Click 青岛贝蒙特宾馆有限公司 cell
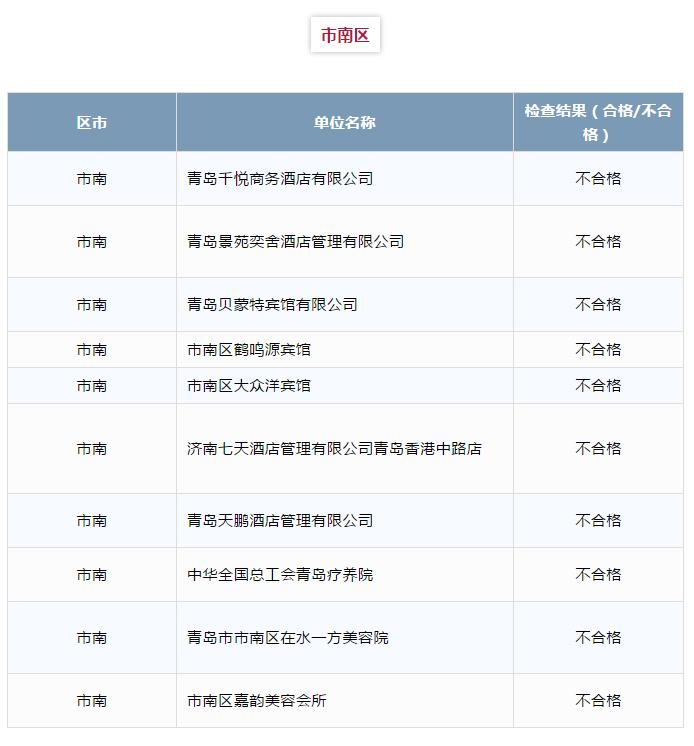Image resolution: width=694 pixels, height=746 pixels. pos(345,304)
